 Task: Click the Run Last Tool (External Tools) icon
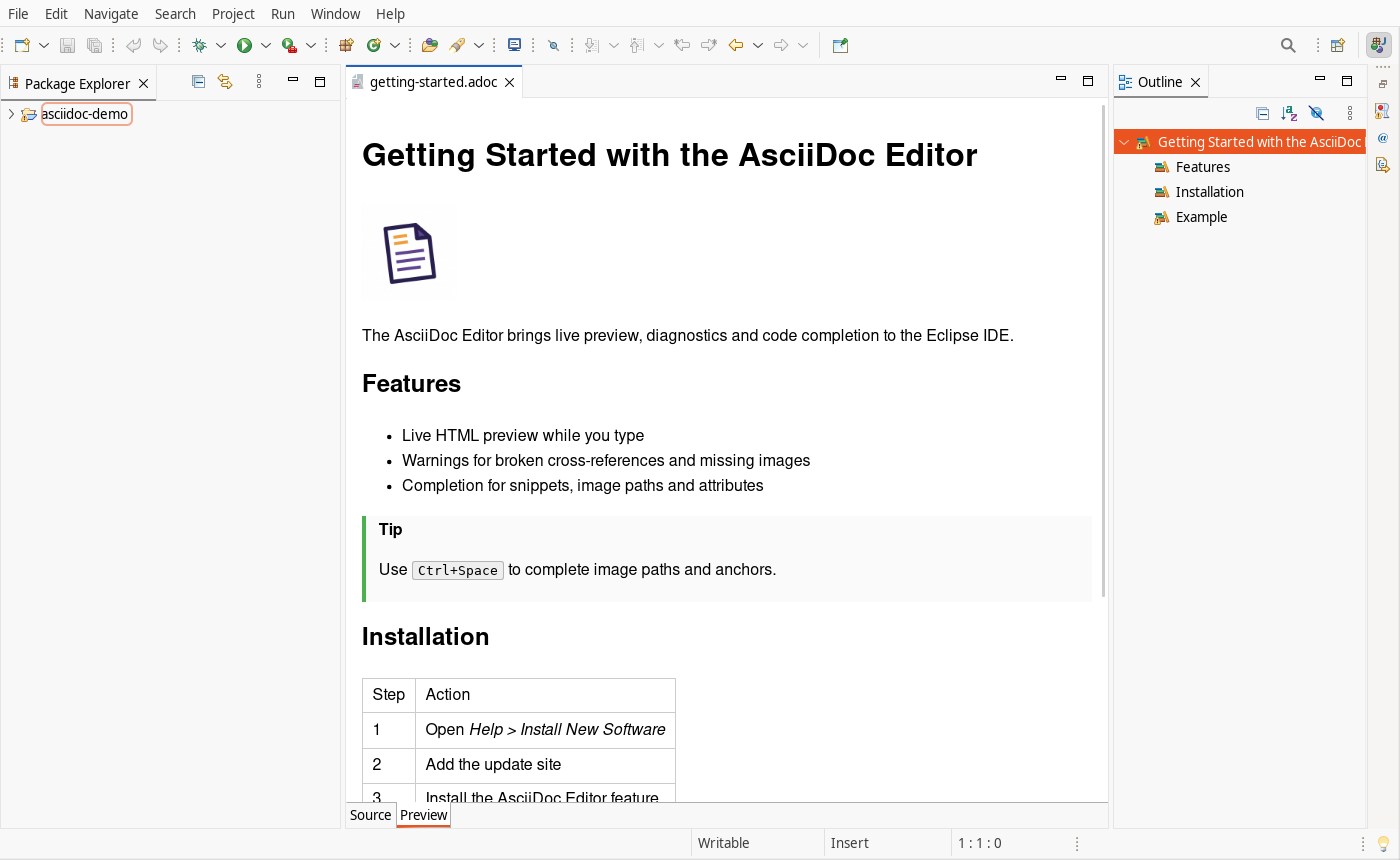(289, 45)
